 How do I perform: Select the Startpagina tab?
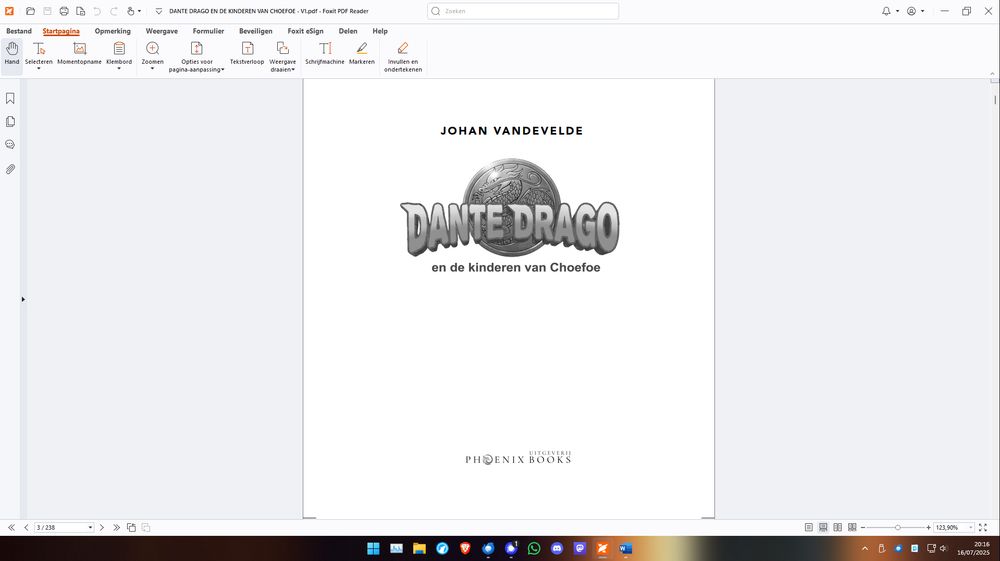[x=61, y=31]
